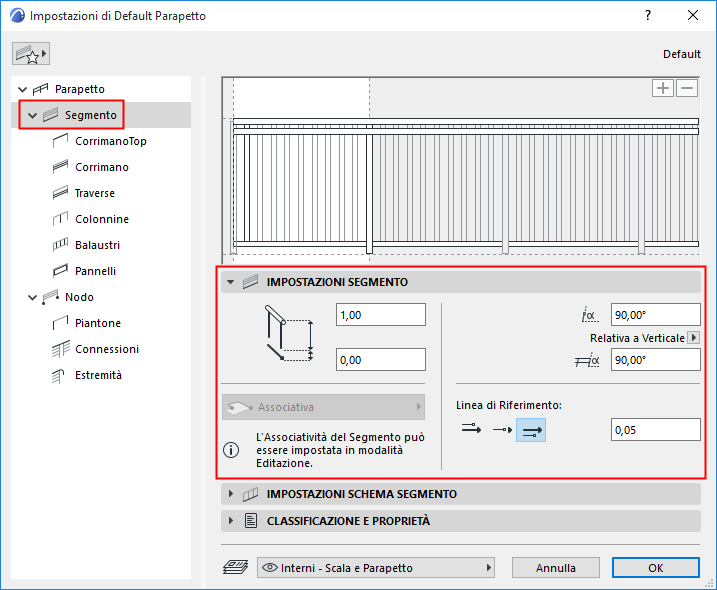
Task: Choose the first reference line option
Action: point(471,429)
